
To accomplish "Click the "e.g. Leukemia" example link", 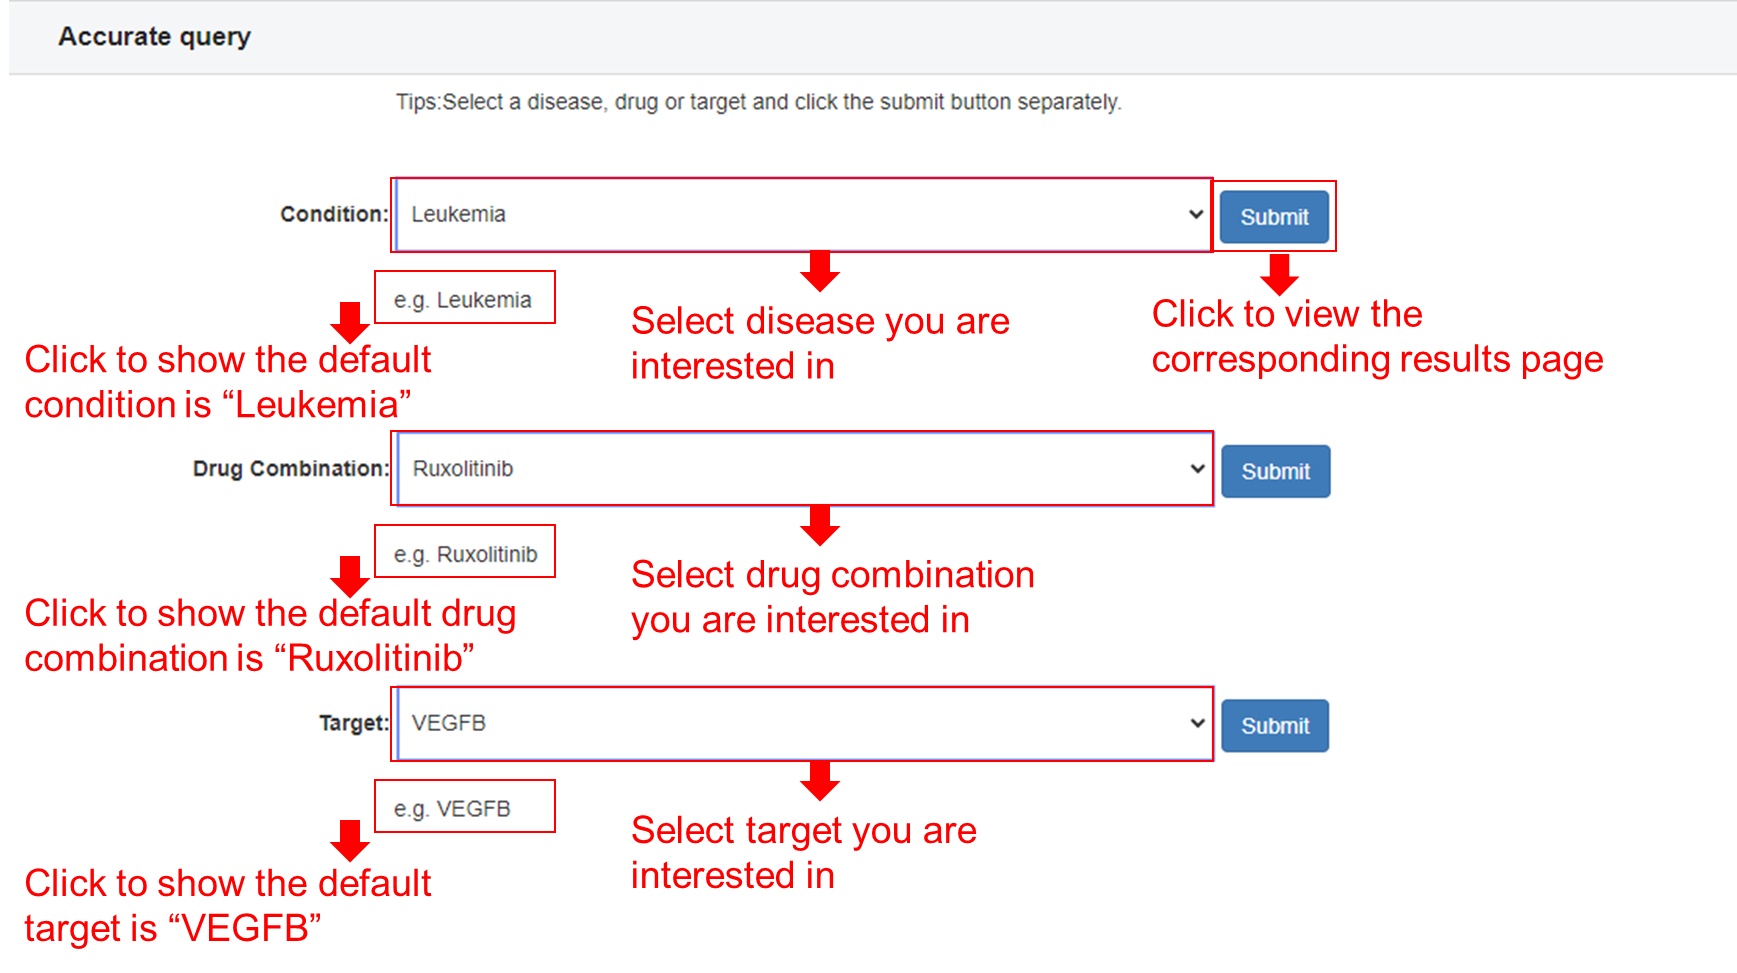I will [463, 300].
